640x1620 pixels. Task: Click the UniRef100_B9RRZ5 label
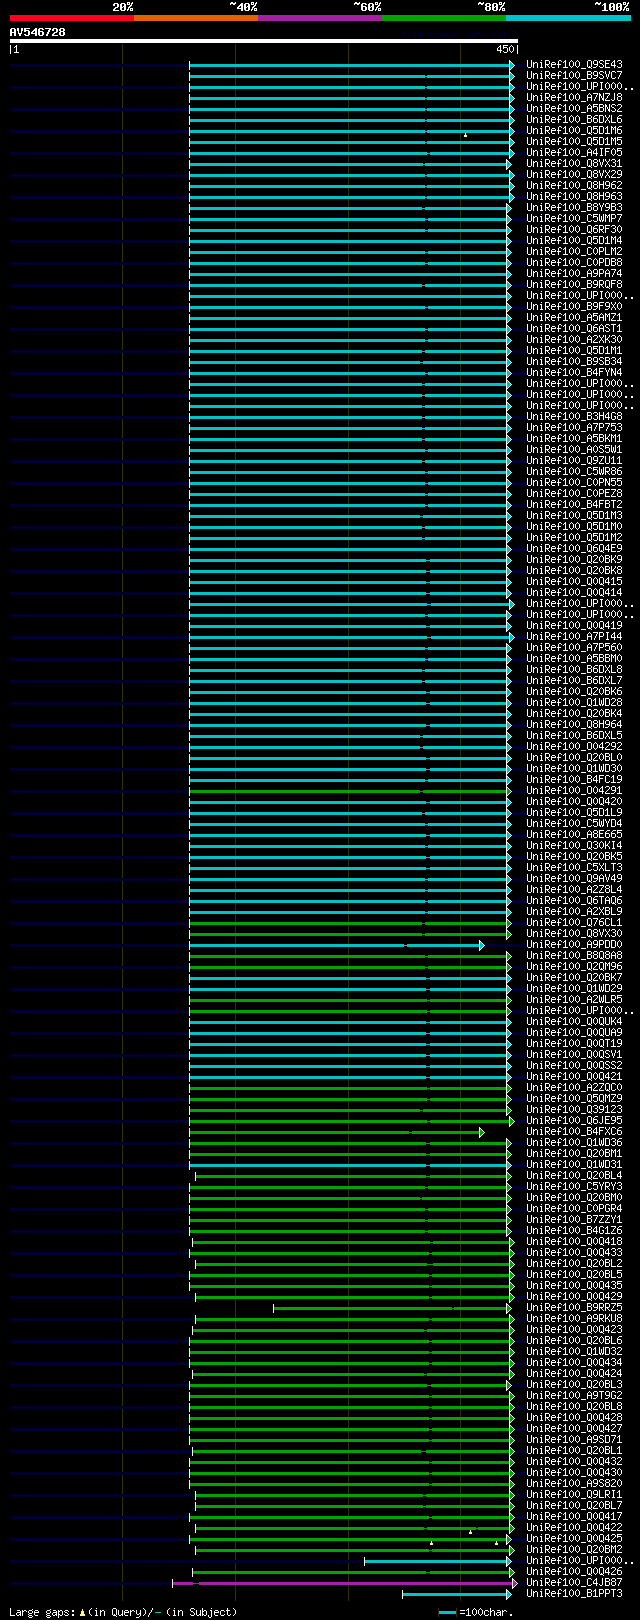[x=574, y=1307]
